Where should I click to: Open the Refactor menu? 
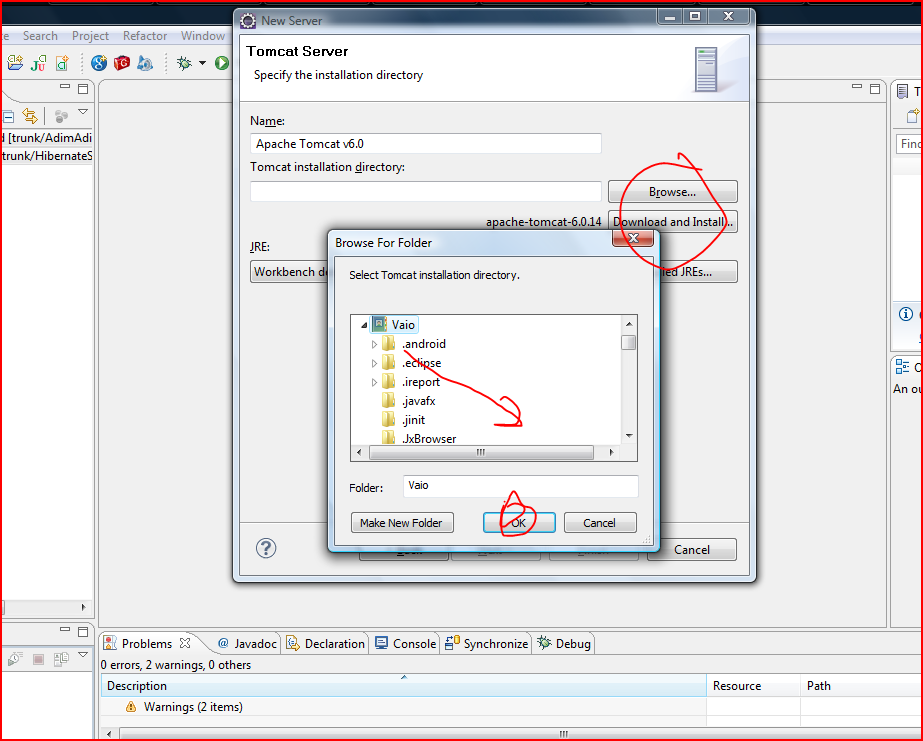145,36
